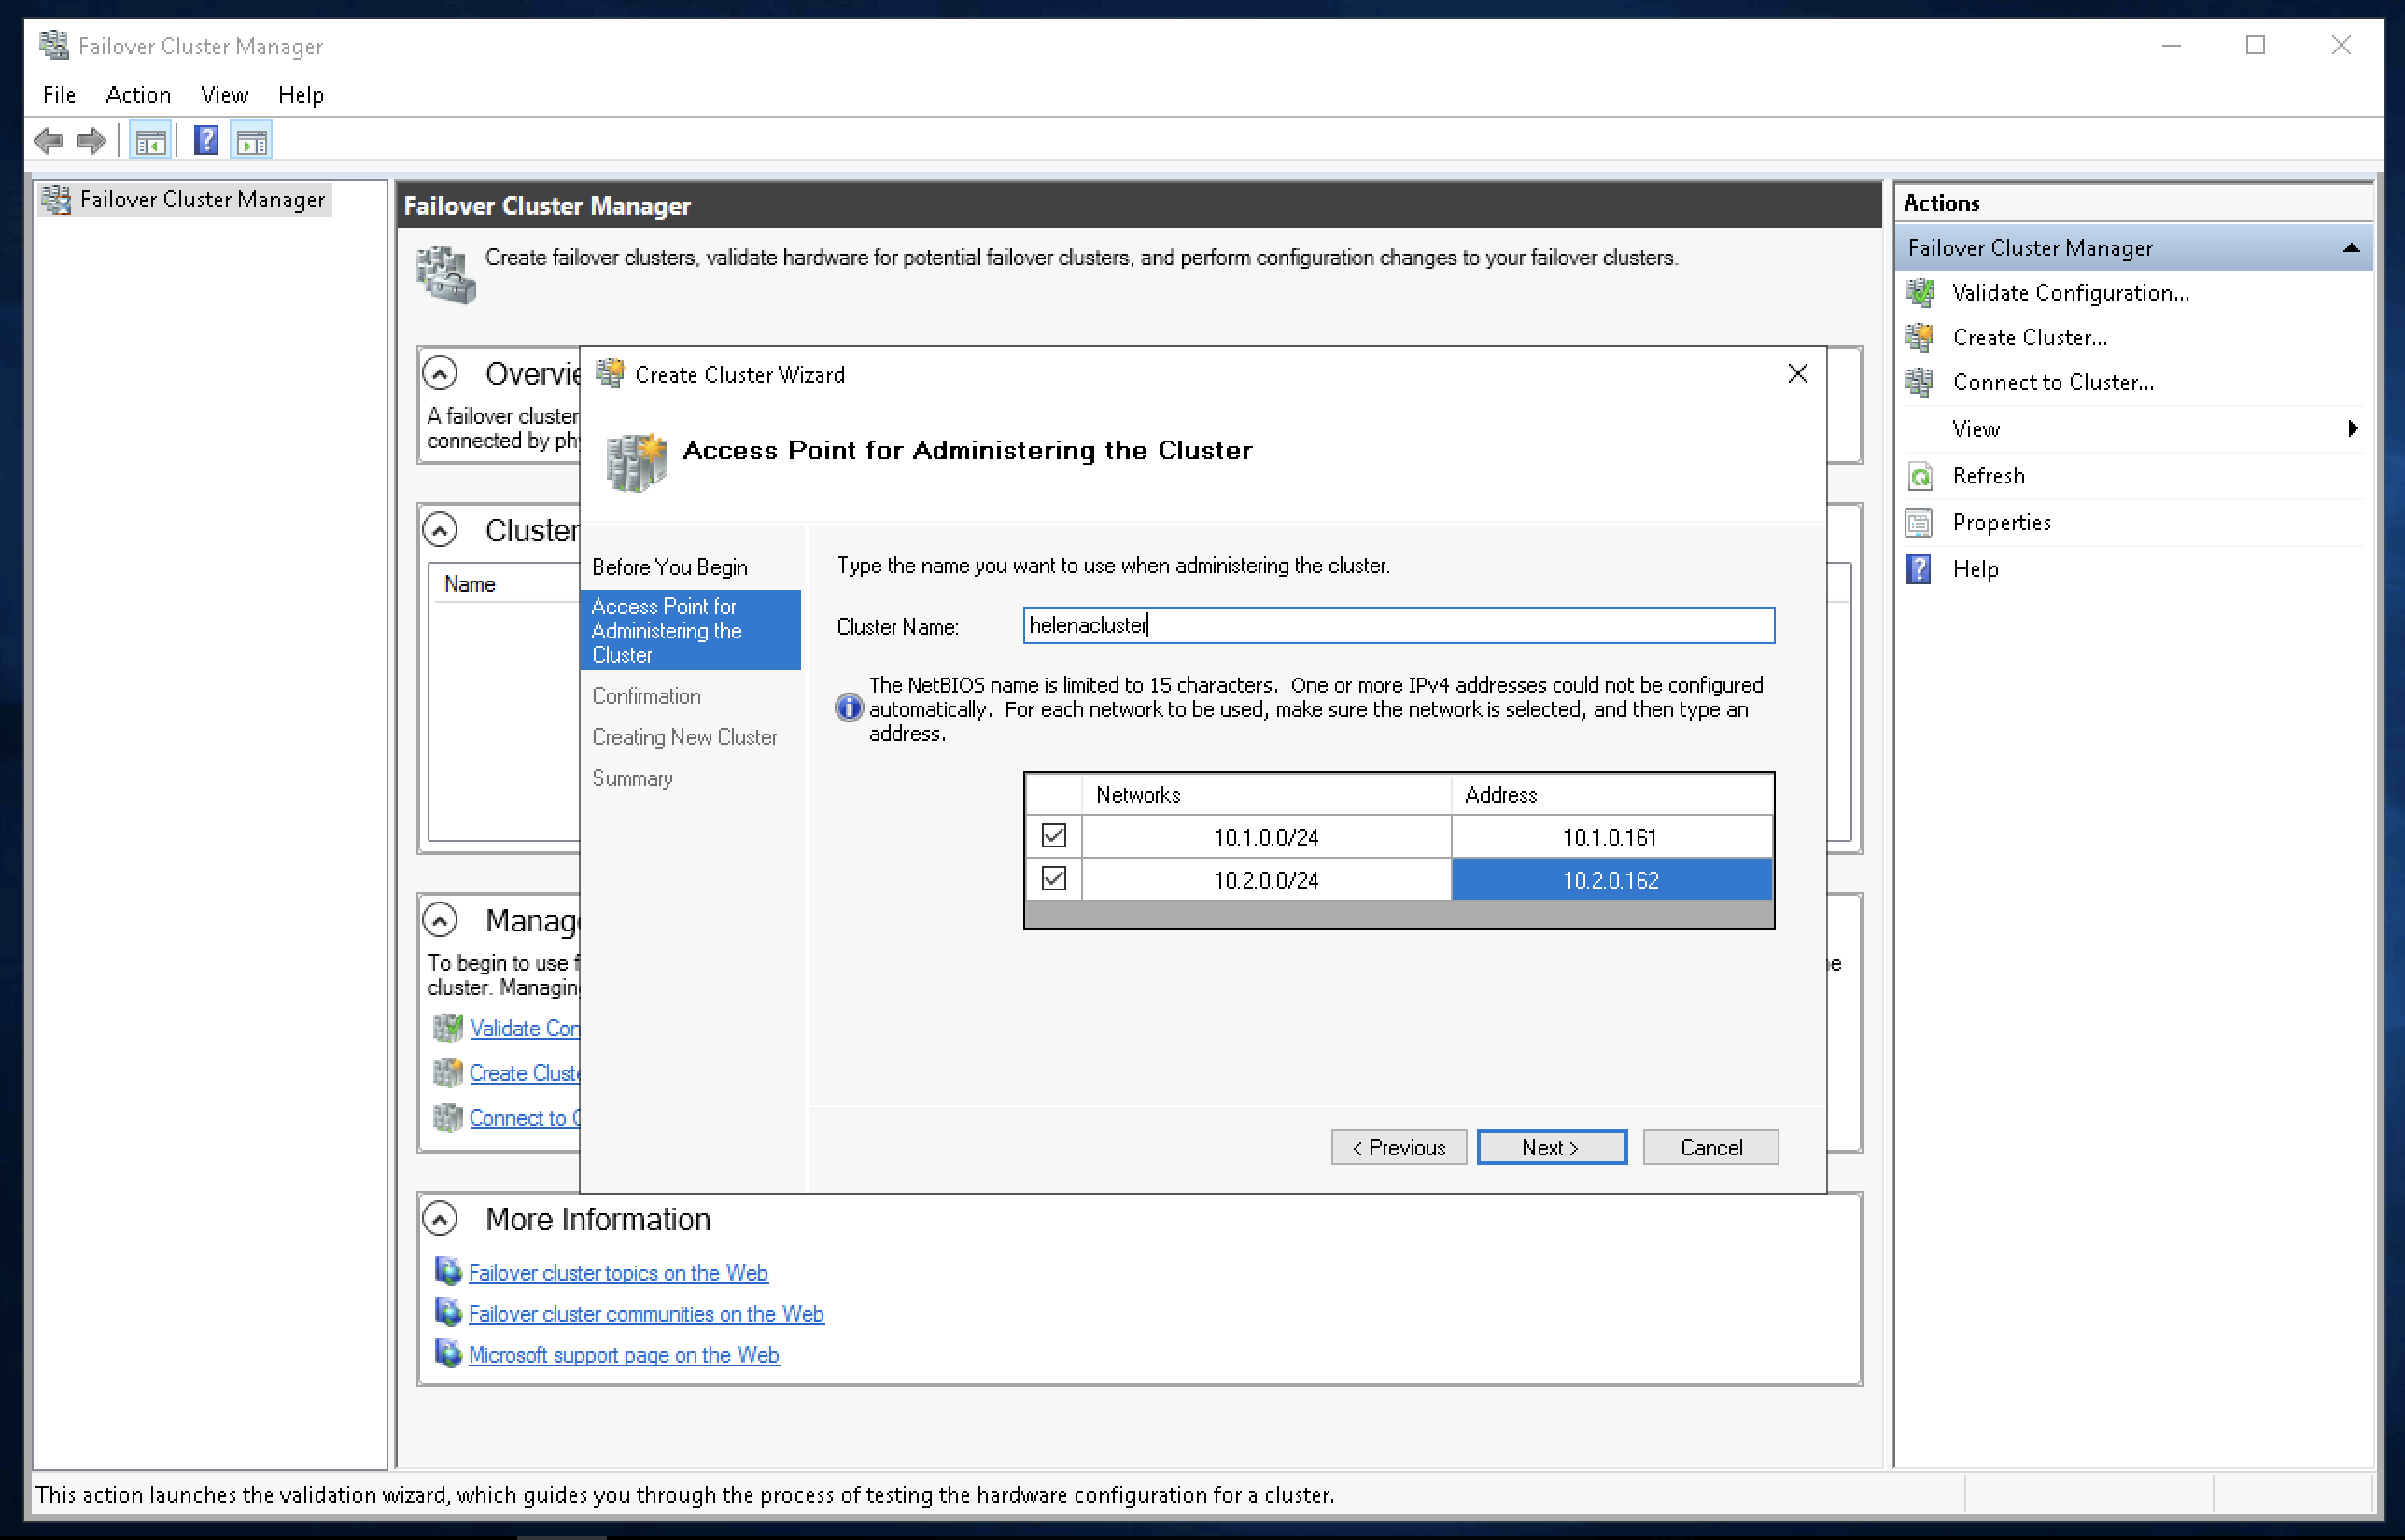This screenshot has width=2405, height=1540.
Task: Uncheck the 10.1.0.0/24 network checkbox
Action: coord(1054,835)
